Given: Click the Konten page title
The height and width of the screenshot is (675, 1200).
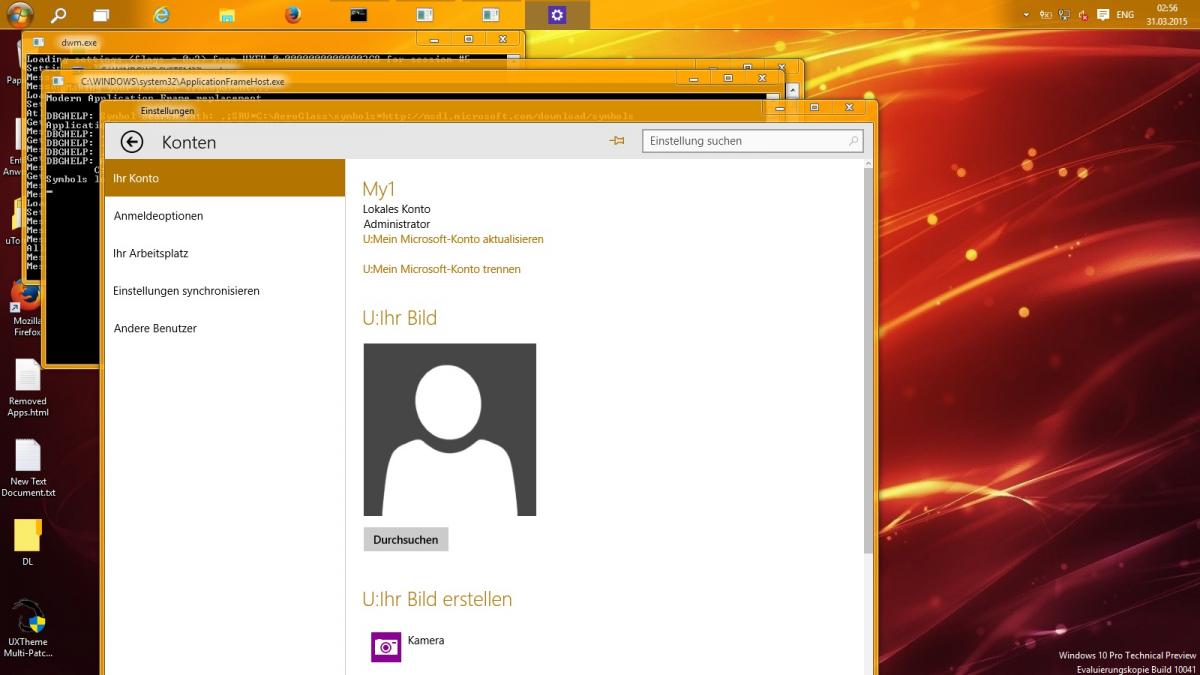Looking at the screenshot, I should tap(189, 142).
